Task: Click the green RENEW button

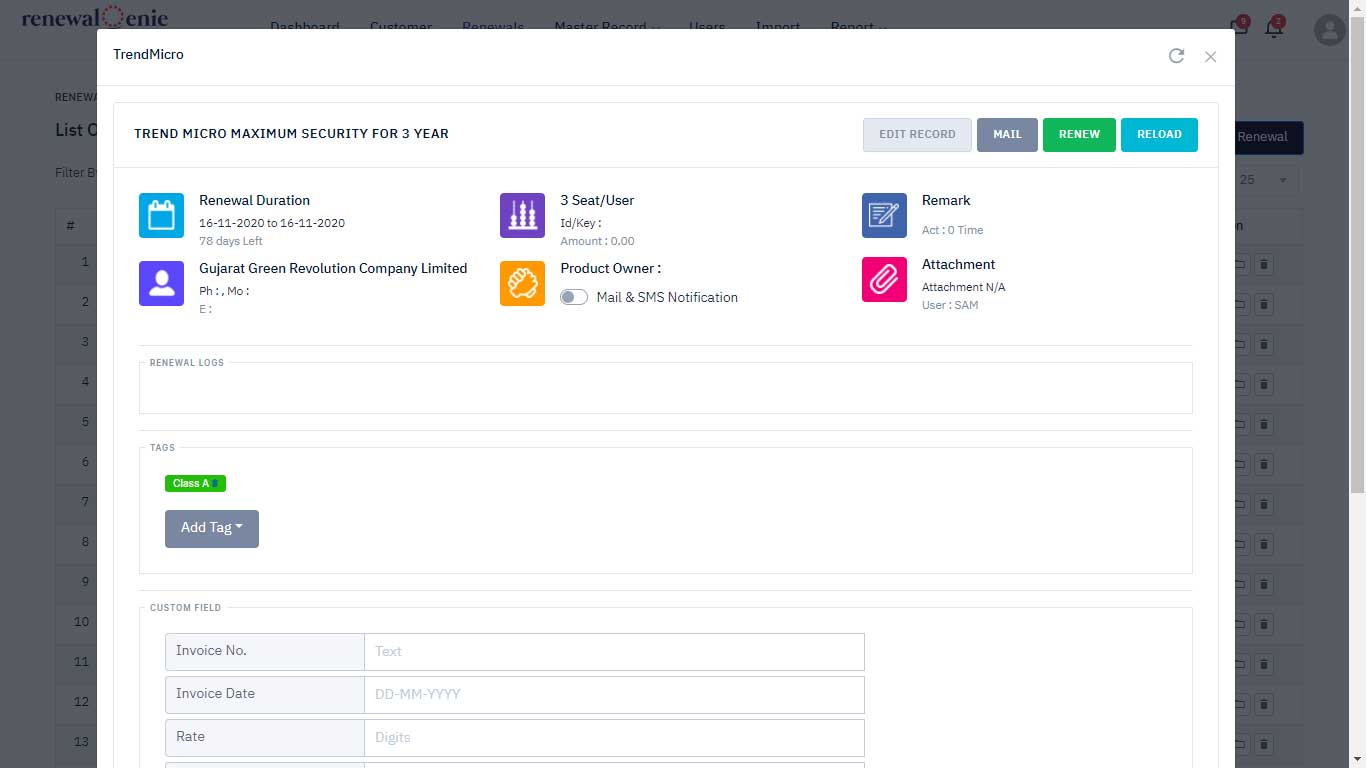Action: 1079,135
